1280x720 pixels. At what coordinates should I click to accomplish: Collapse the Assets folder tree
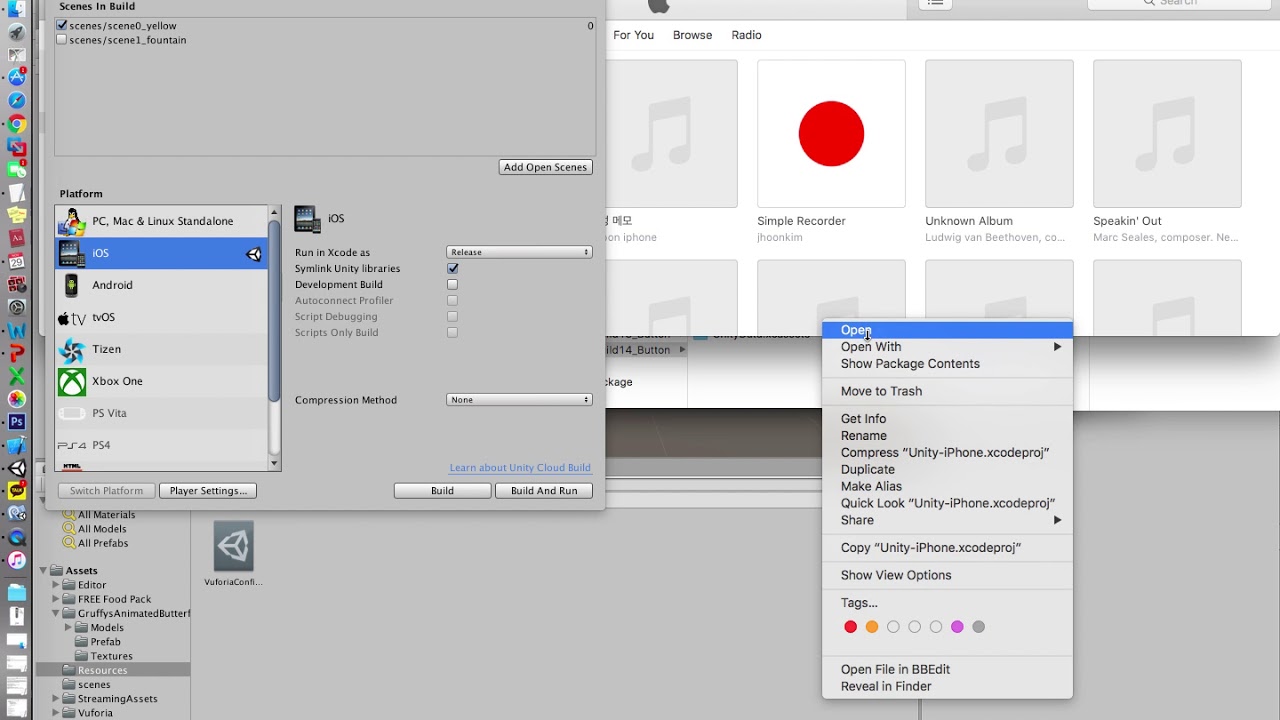pyautogui.click(x=44, y=571)
